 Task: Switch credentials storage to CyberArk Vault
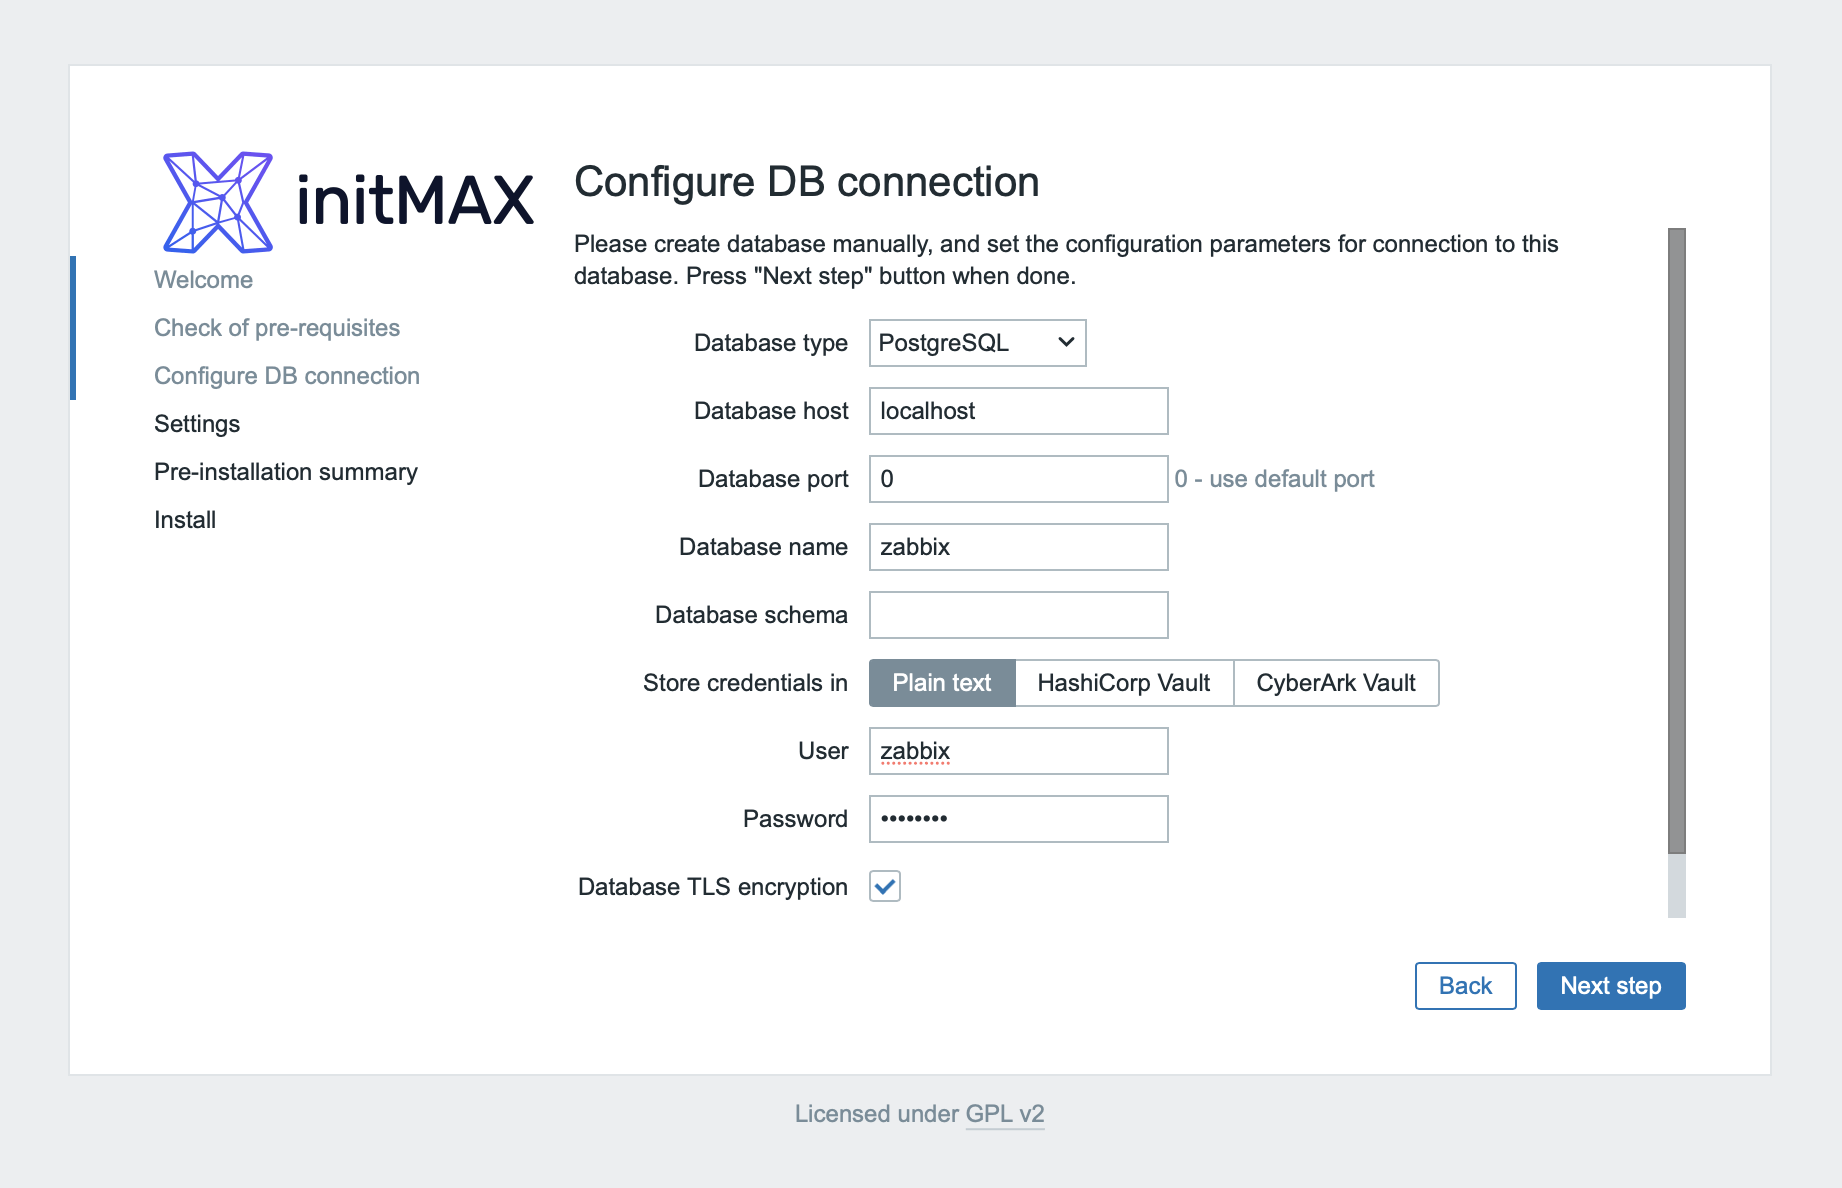1336,683
